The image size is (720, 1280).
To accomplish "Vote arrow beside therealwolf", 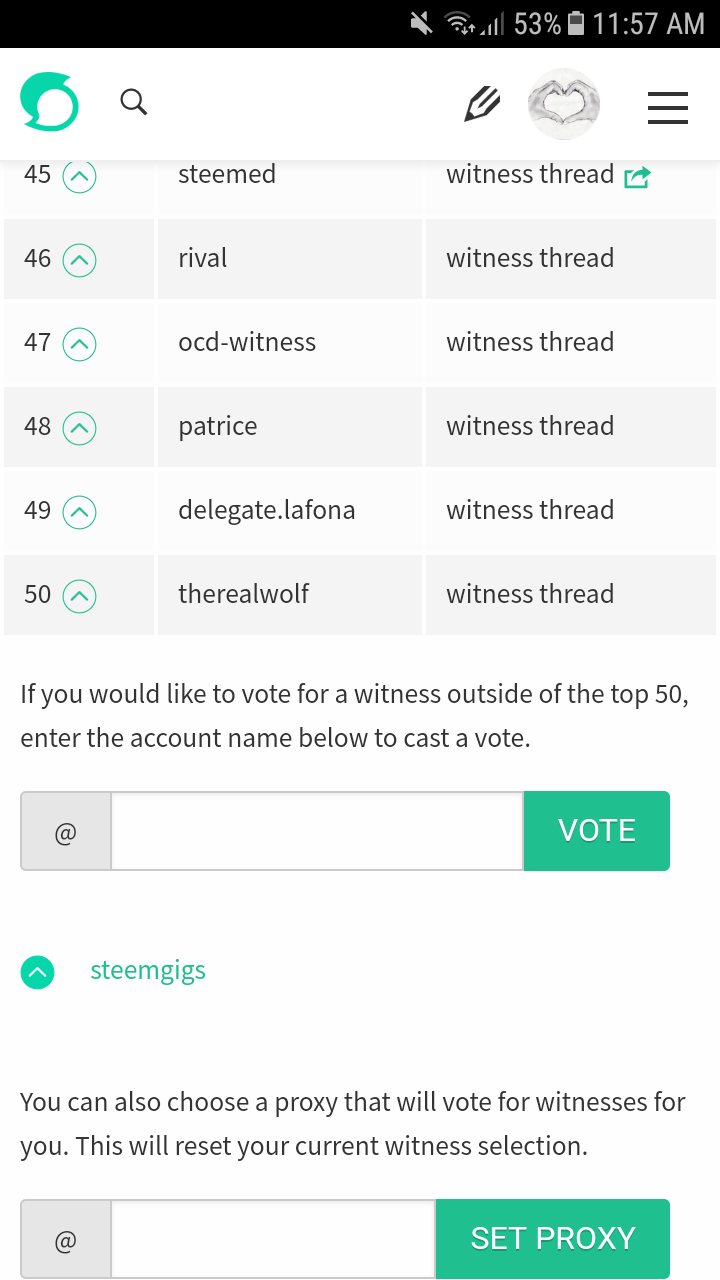I will (80, 597).
